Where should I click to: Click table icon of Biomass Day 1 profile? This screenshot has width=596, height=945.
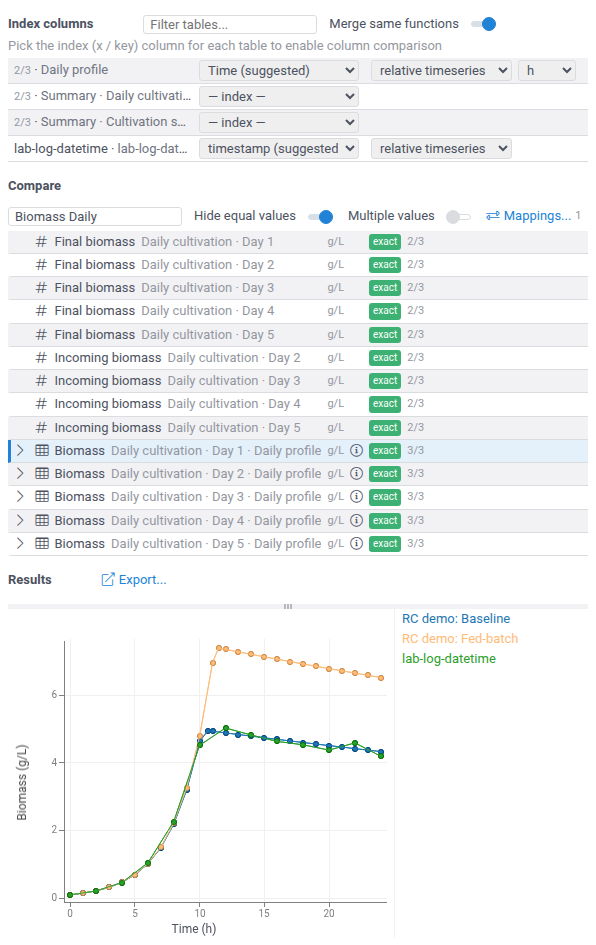(42, 450)
